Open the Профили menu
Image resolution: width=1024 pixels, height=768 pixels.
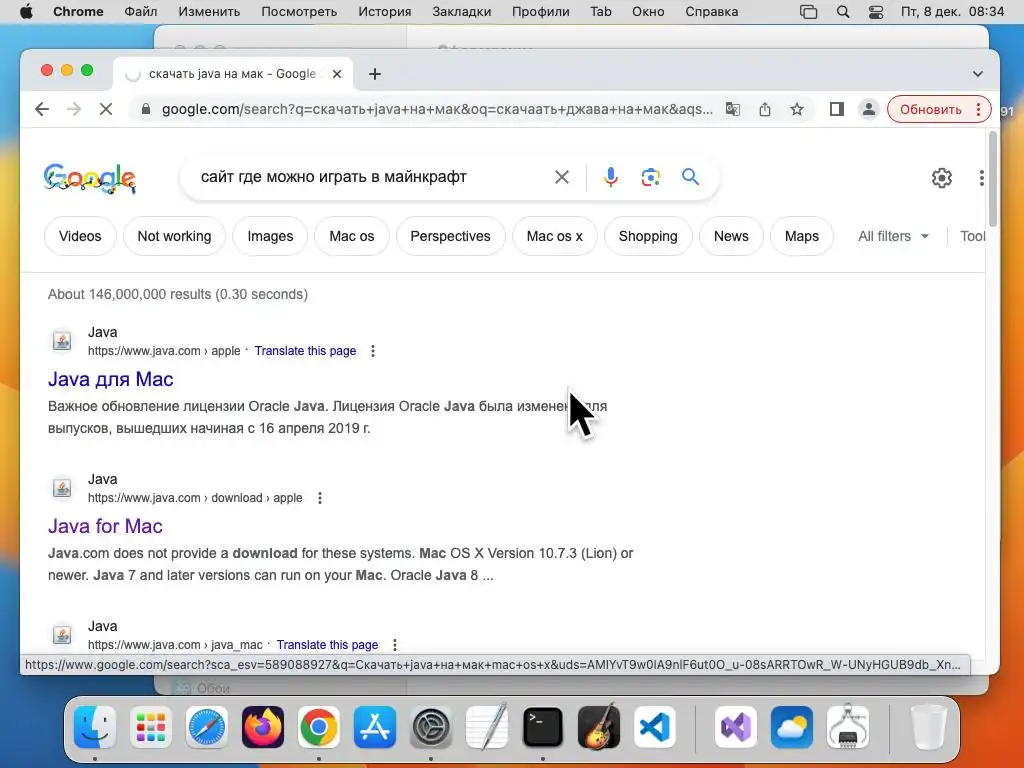pos(540,12)
